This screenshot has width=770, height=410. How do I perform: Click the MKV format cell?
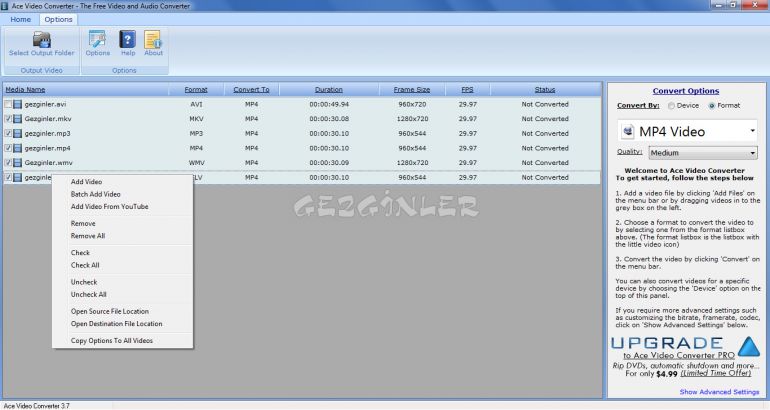click(196, 119)
